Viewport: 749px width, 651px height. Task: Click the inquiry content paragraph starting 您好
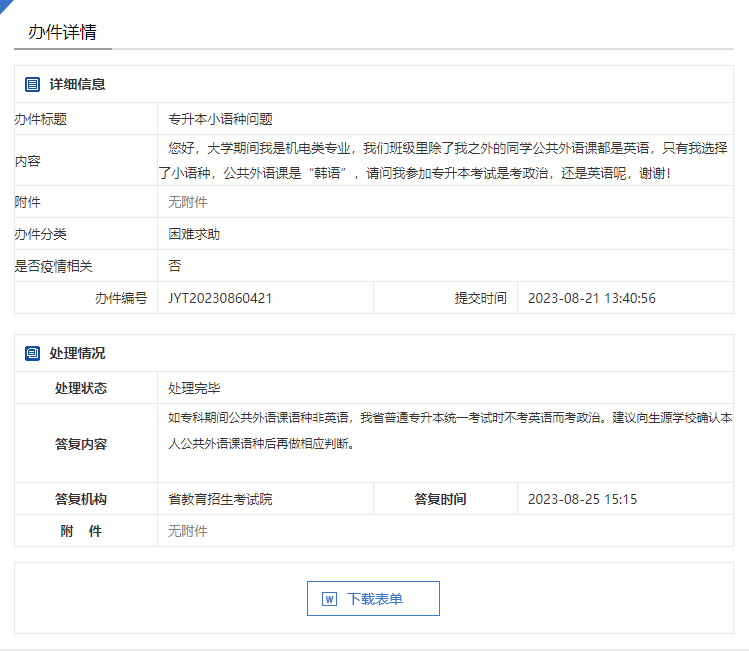(445, 160)
